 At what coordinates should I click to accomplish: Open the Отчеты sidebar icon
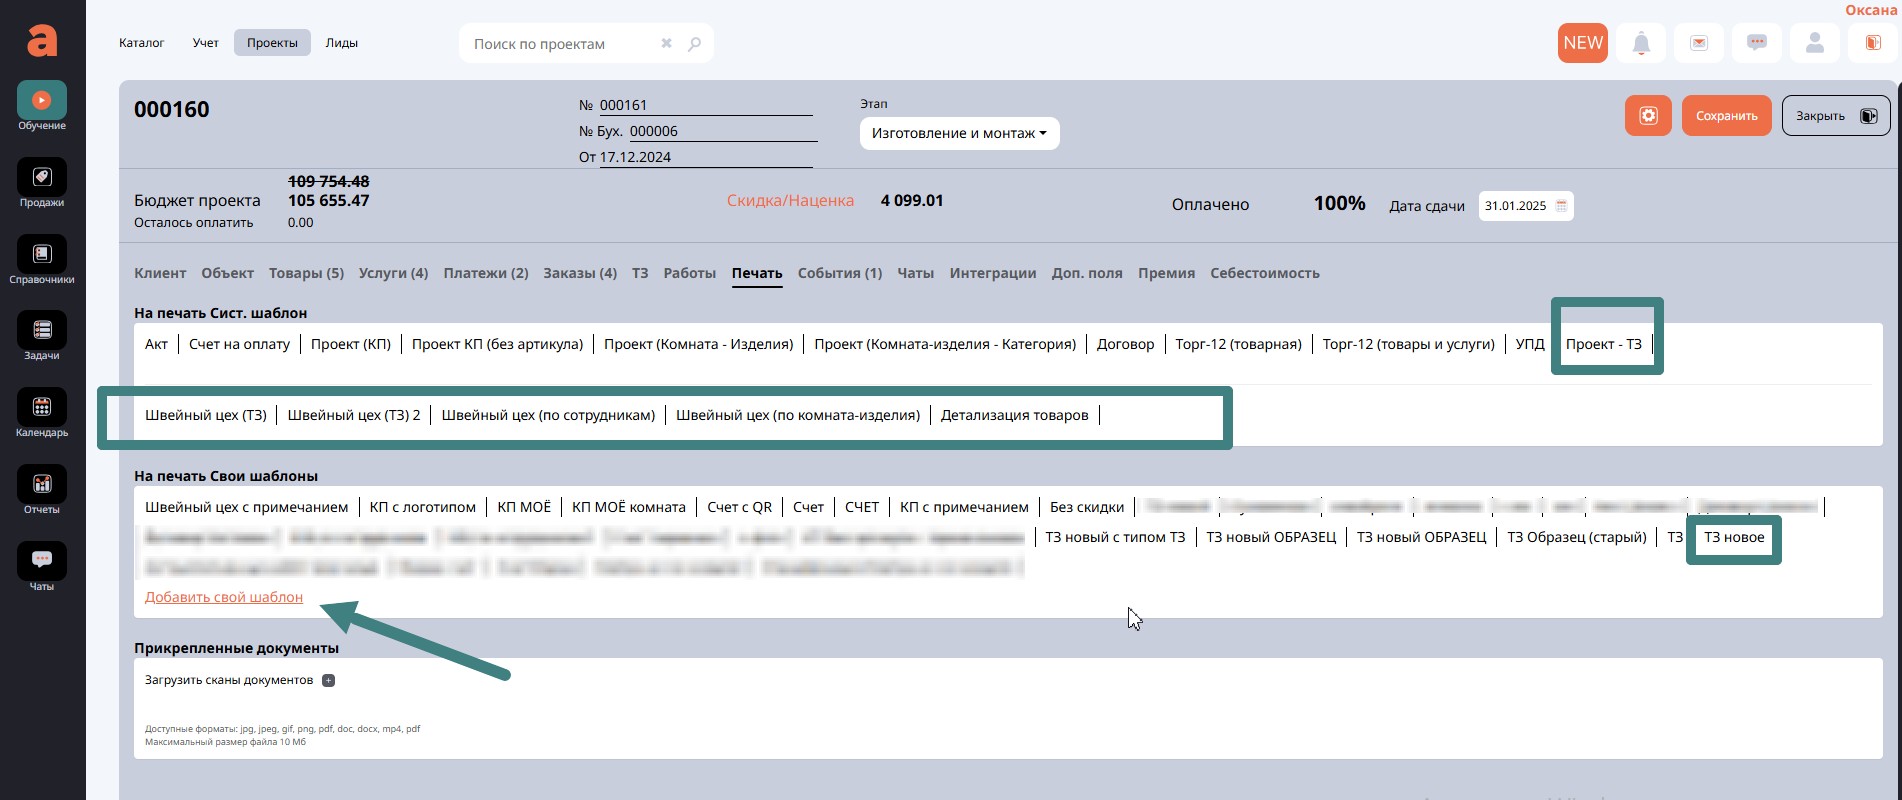(41, 485)
